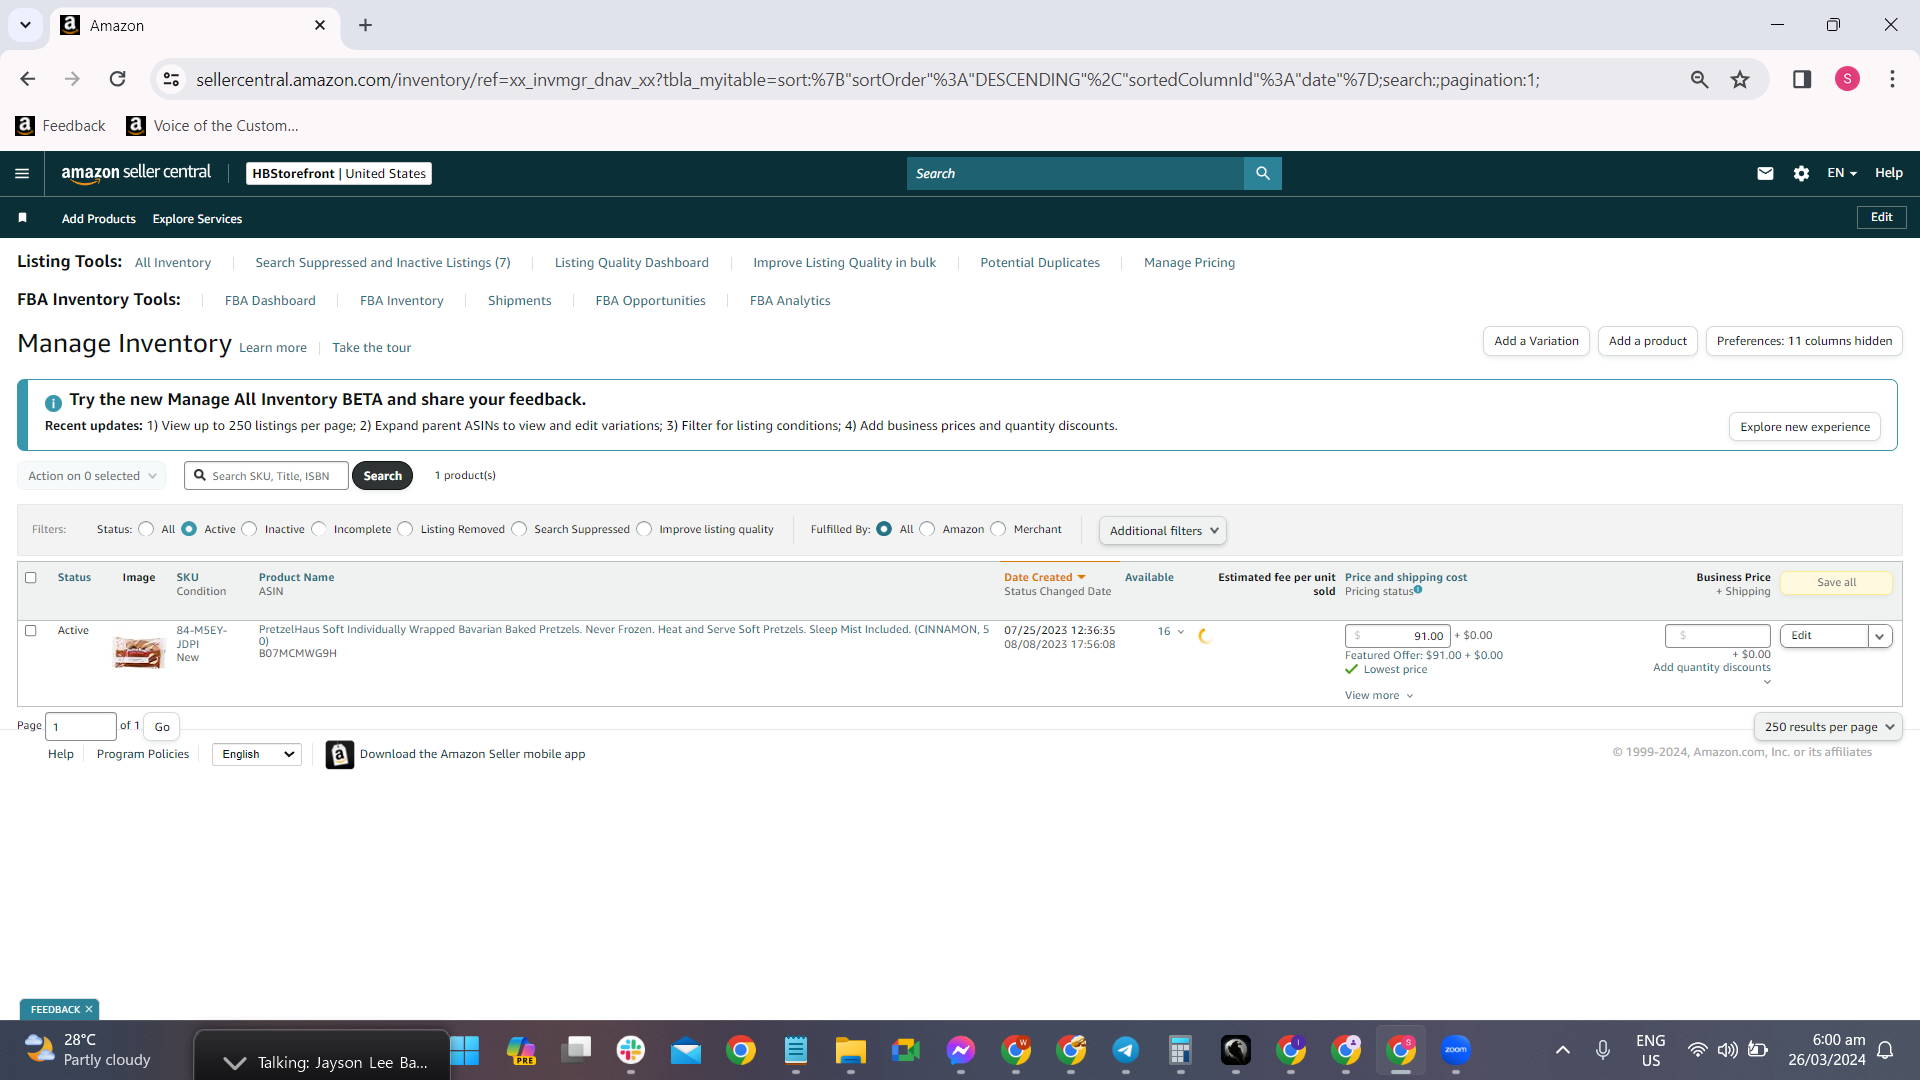Open File Explorer from the taskbar
This screenshot has width=1920, height=1080.
(850, 1050)
